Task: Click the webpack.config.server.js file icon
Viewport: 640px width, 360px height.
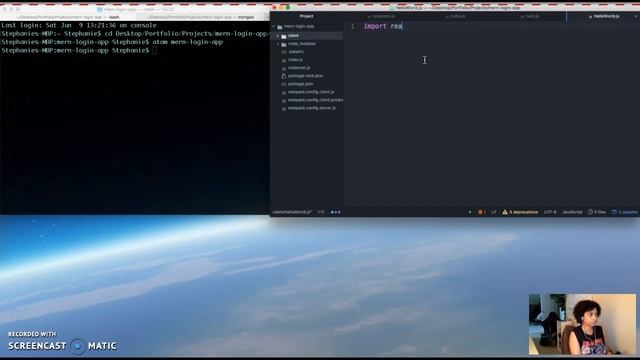Action: point(284,109)
